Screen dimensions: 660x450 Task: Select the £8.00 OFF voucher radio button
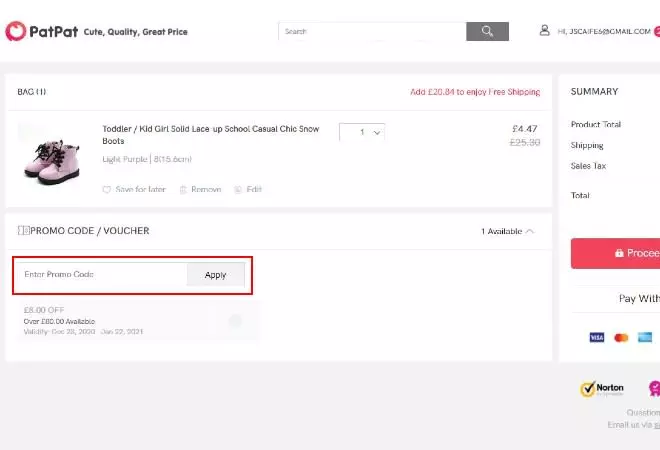click(235, 321)
